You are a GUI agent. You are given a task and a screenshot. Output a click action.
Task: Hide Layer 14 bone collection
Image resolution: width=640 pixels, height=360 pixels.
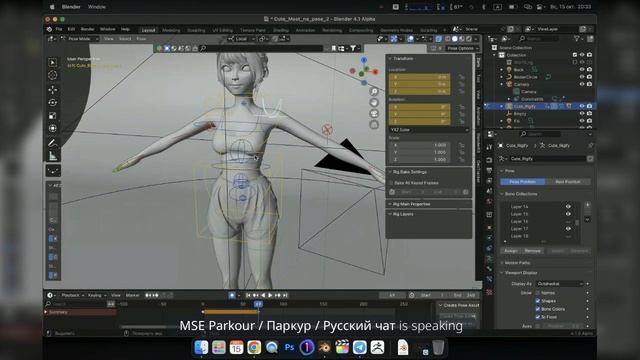[x=568, y=207]
